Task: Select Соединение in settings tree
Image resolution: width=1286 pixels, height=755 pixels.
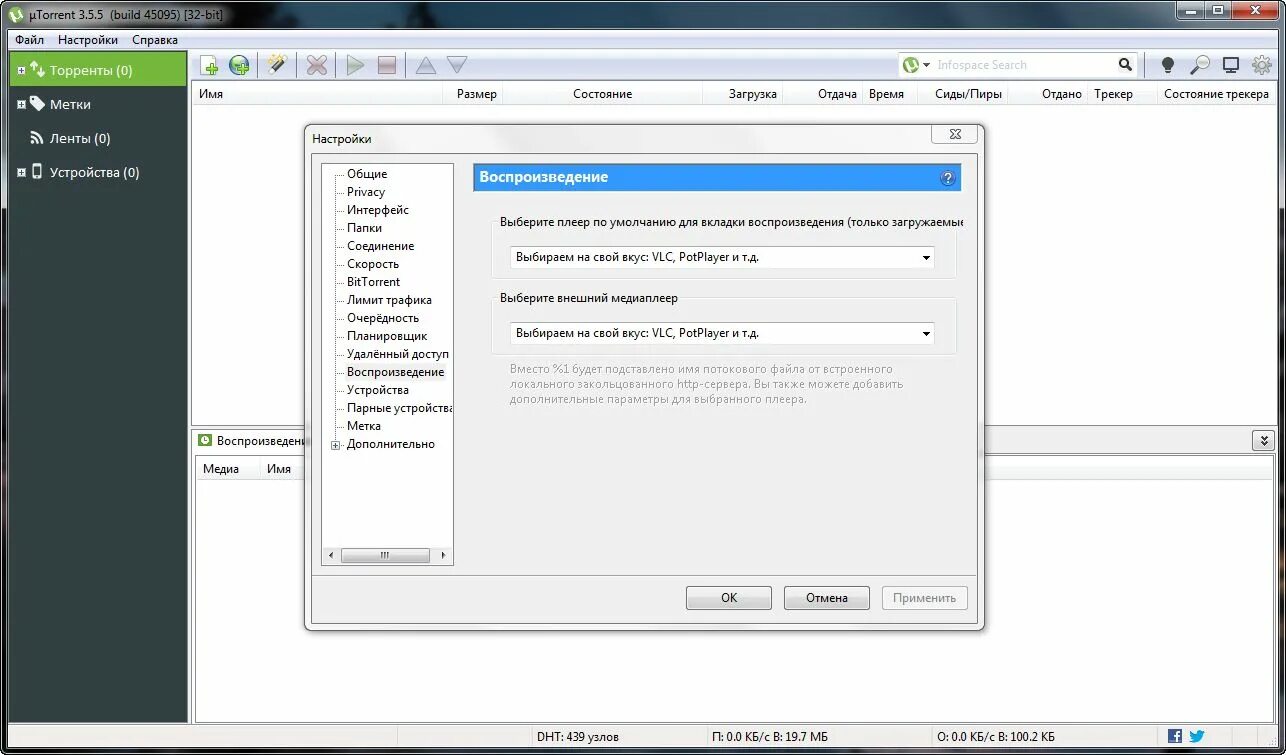Action: [x=380, y=246]
